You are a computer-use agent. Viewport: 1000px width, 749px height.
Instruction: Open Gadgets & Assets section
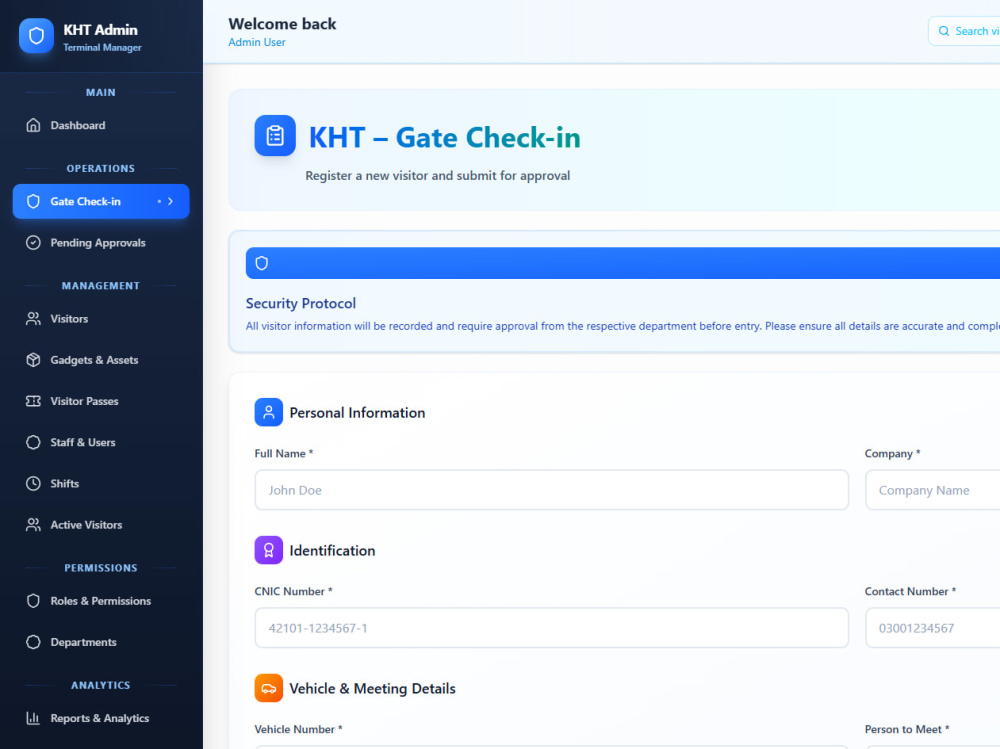[101, 360]
